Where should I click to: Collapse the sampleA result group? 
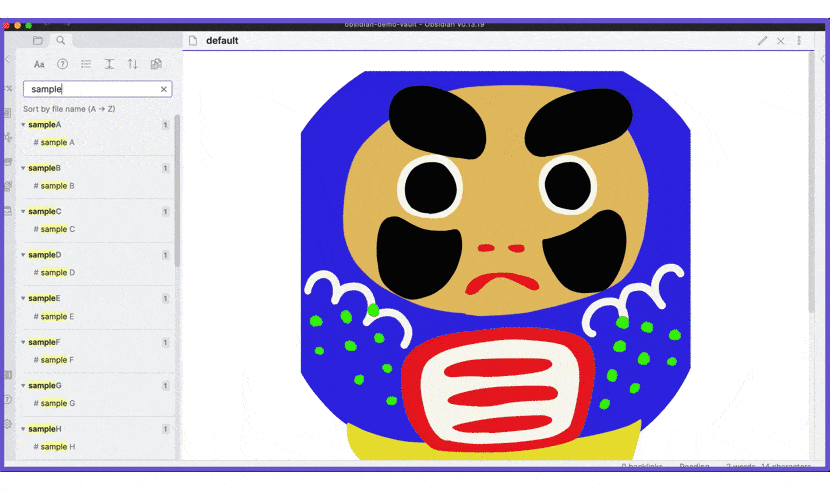point(23,124)
